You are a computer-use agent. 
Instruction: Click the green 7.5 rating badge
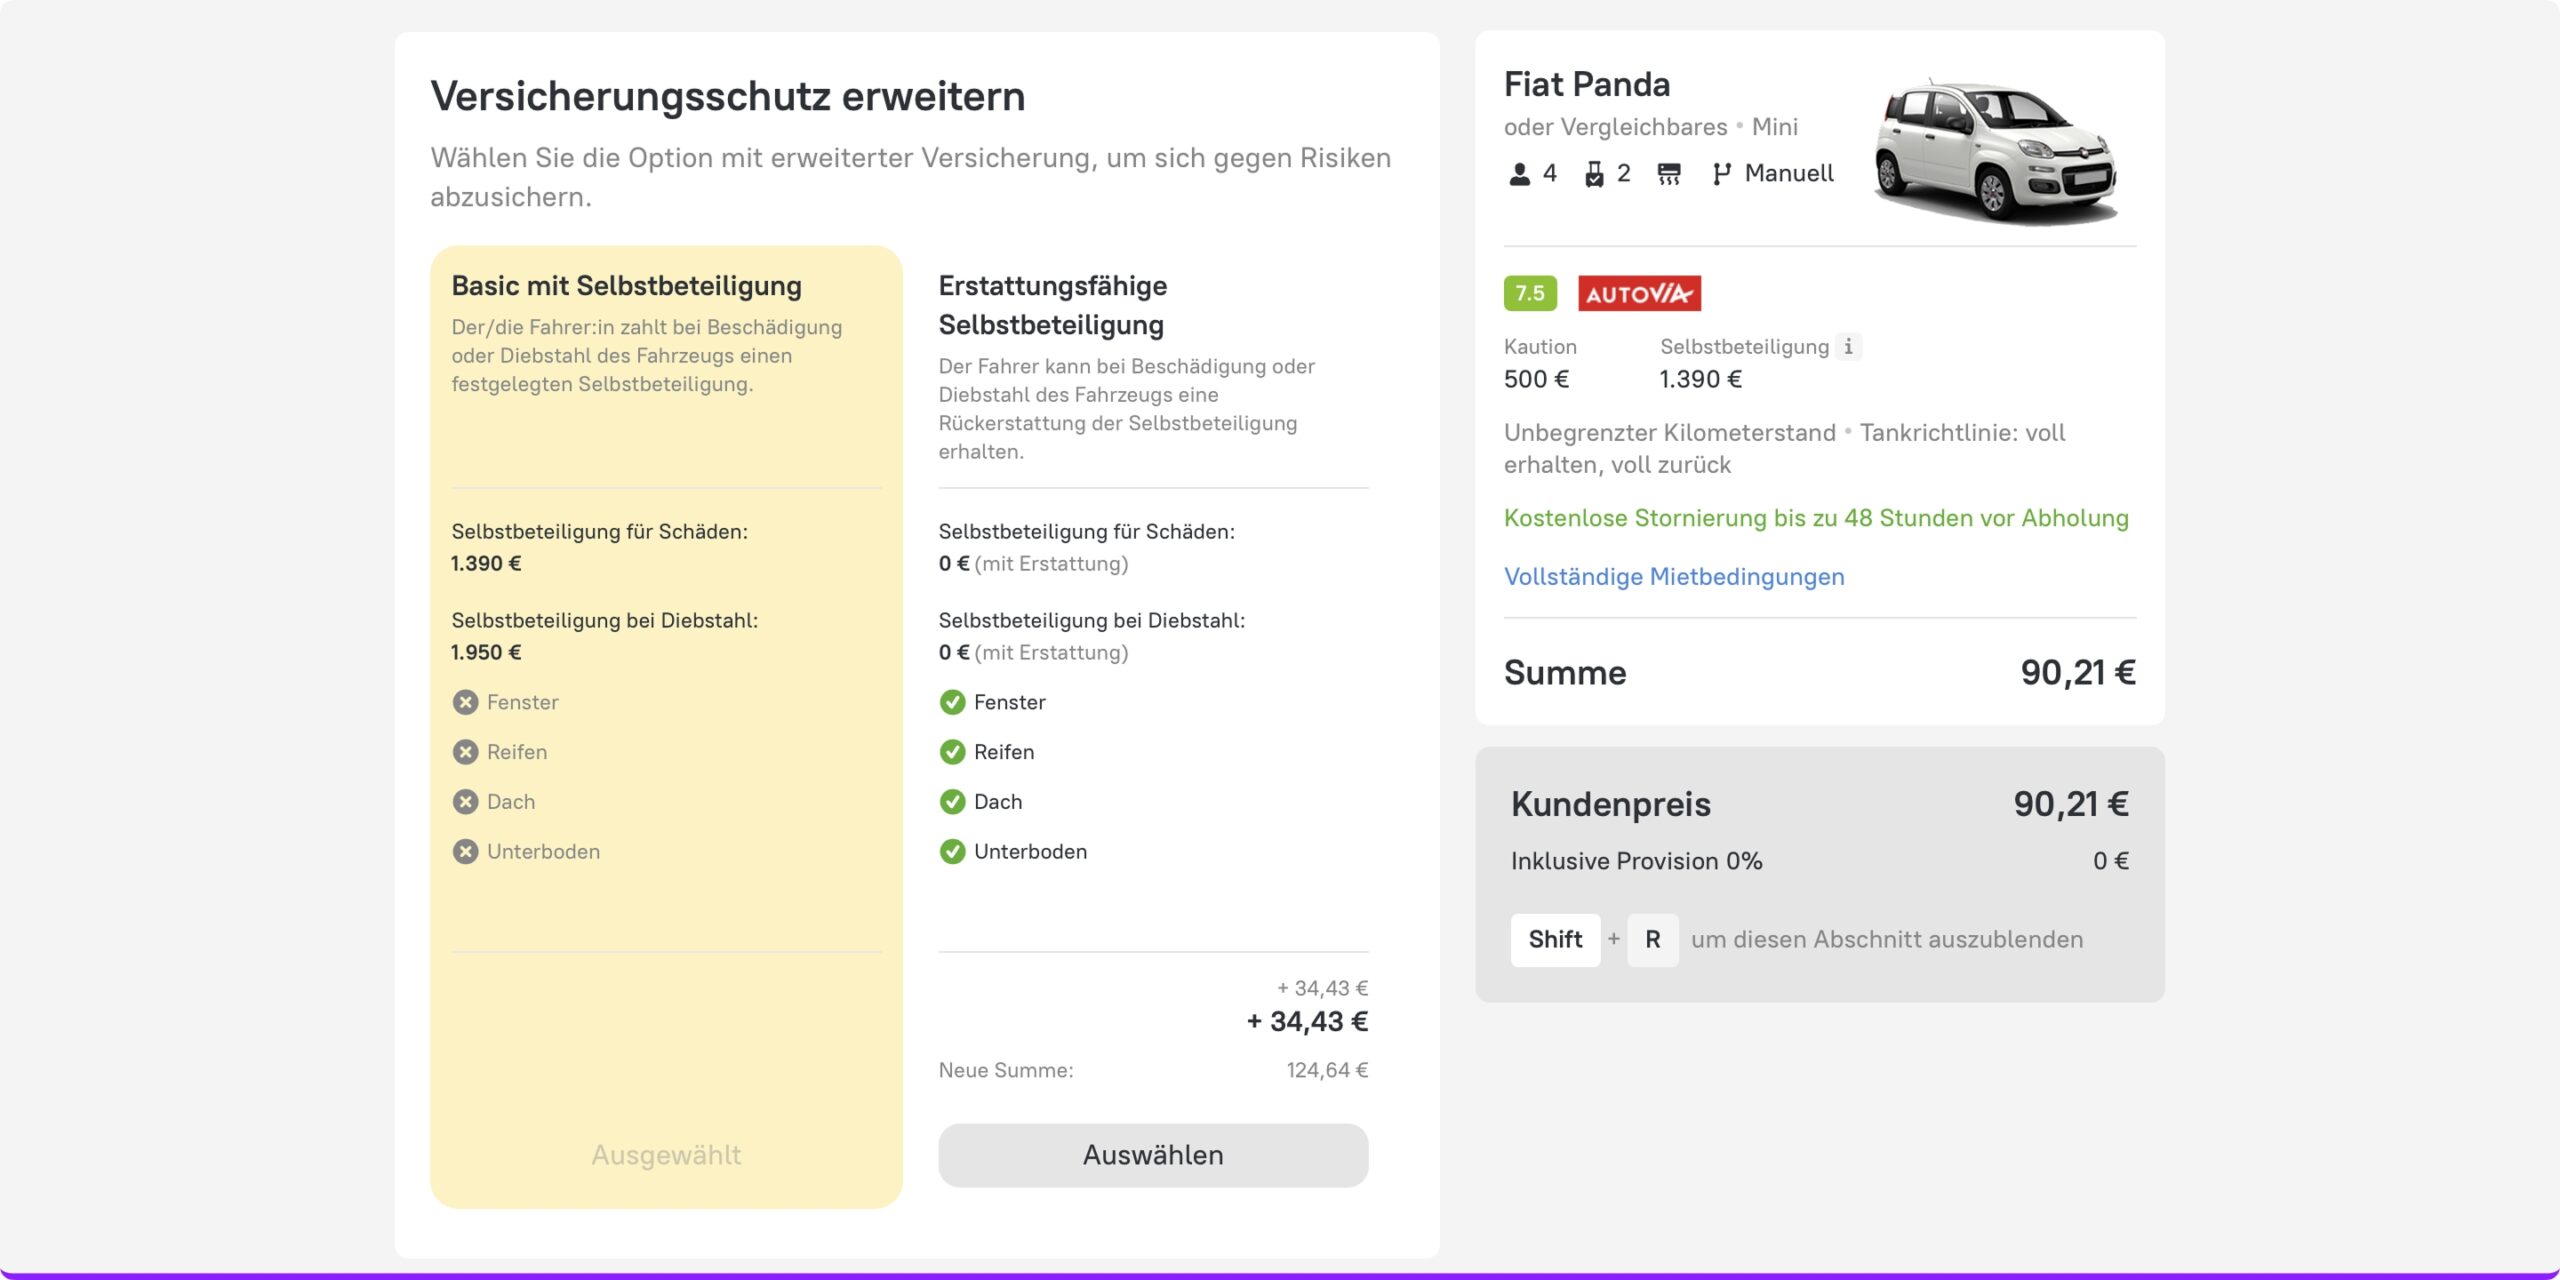tap(1530, 293)
